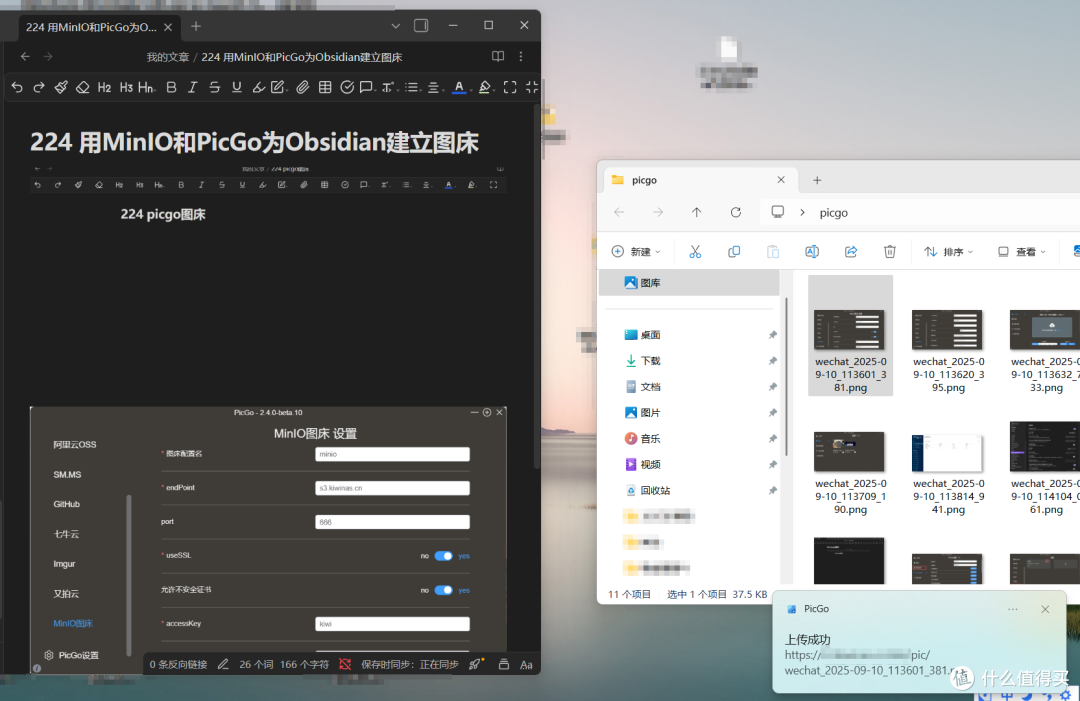Image resolution: width=1080 pixels, height=701 pixels.
Task: Add a new File Explorer tab
Action: 817,180
